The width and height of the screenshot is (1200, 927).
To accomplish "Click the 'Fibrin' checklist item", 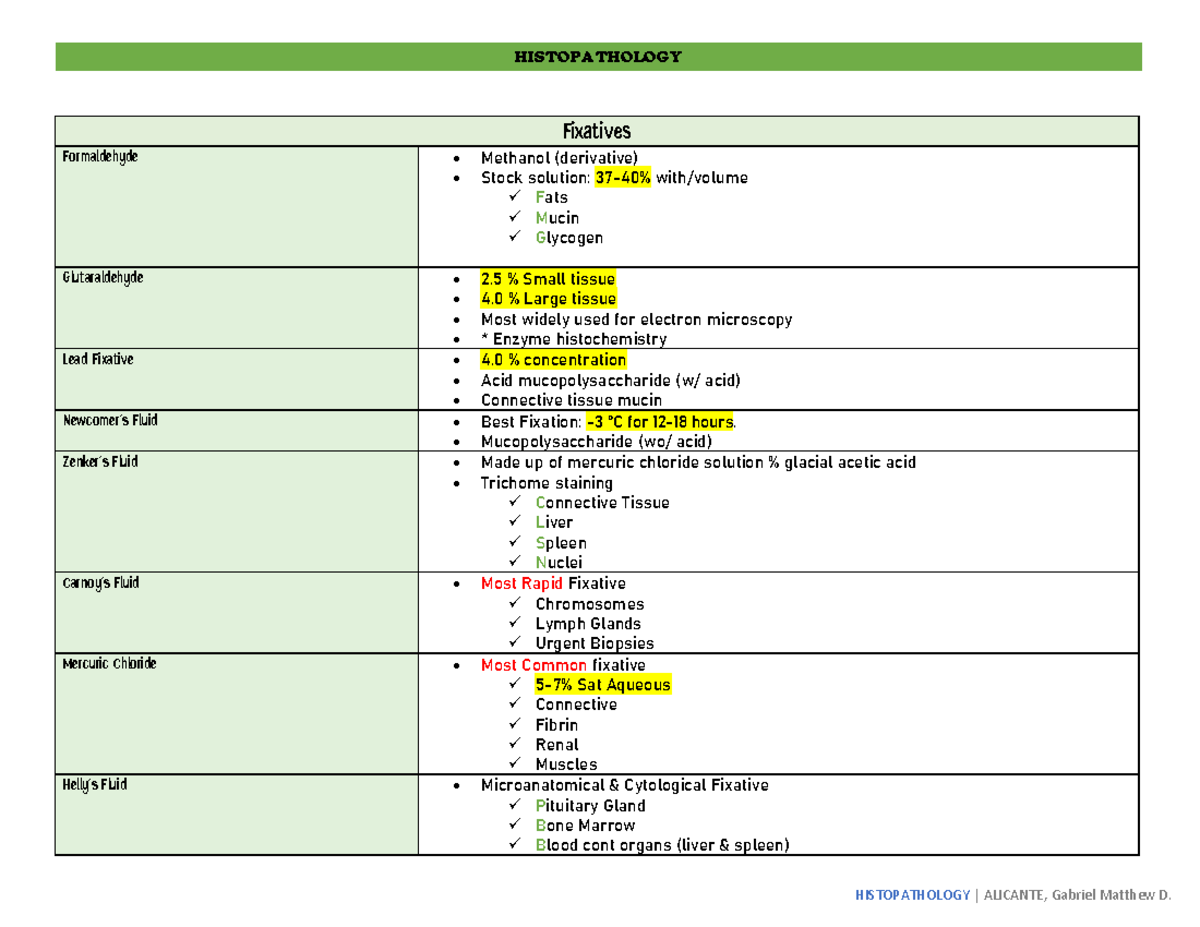I will 556,725.
